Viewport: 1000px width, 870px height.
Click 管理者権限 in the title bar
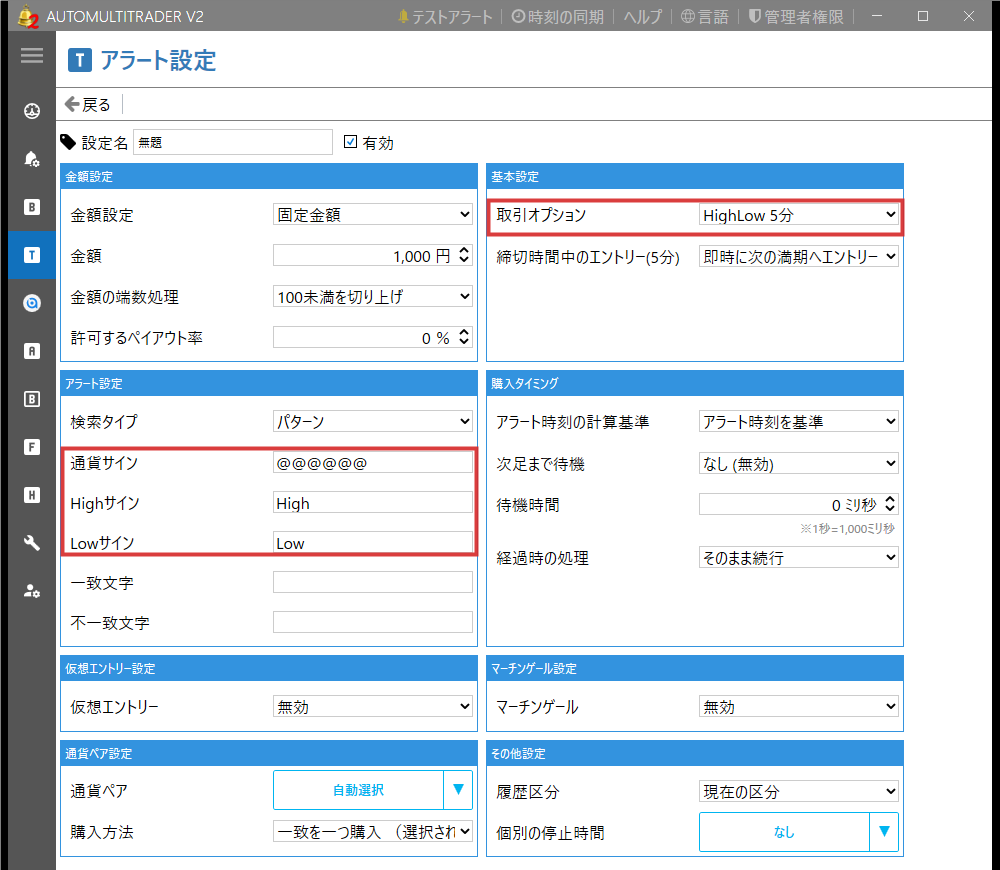pyautogui.click(x=796, y=17)
